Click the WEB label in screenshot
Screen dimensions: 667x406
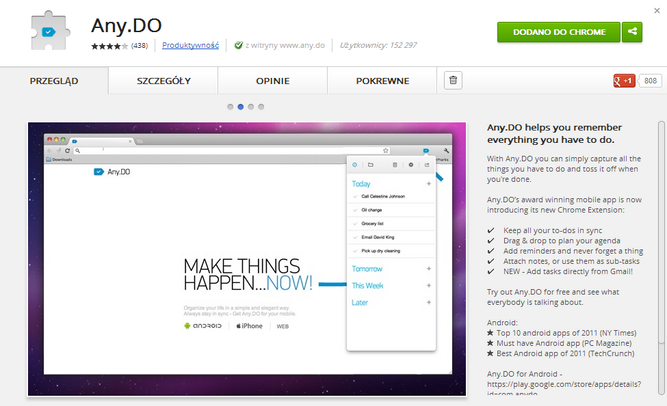tap(282, 326)
